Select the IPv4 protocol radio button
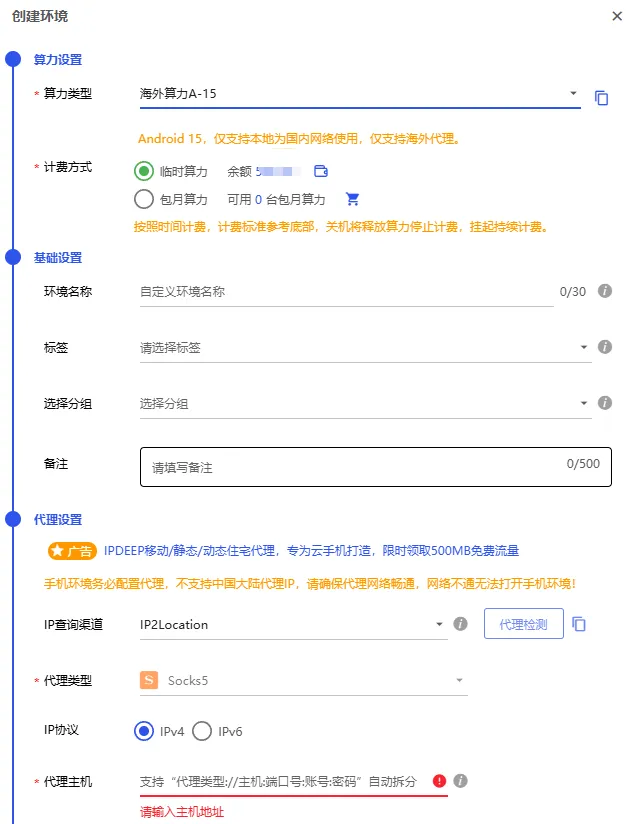Image resolution: width=636 pixels, height=824 pixels. 143,731
